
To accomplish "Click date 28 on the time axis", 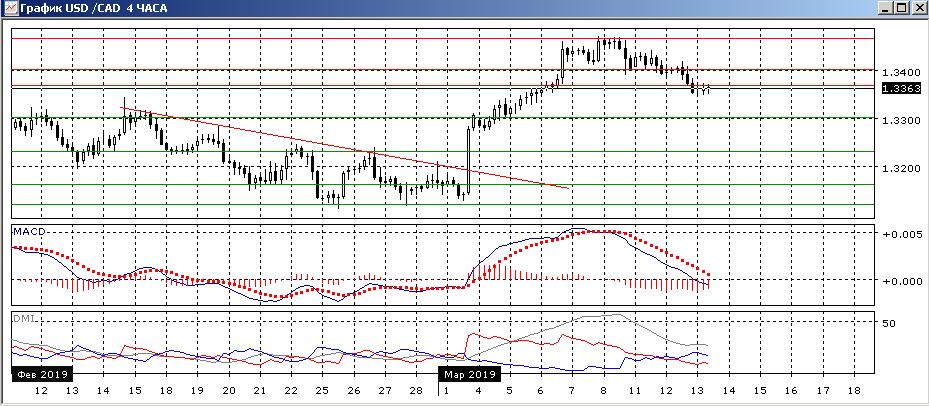I will 413,390.
